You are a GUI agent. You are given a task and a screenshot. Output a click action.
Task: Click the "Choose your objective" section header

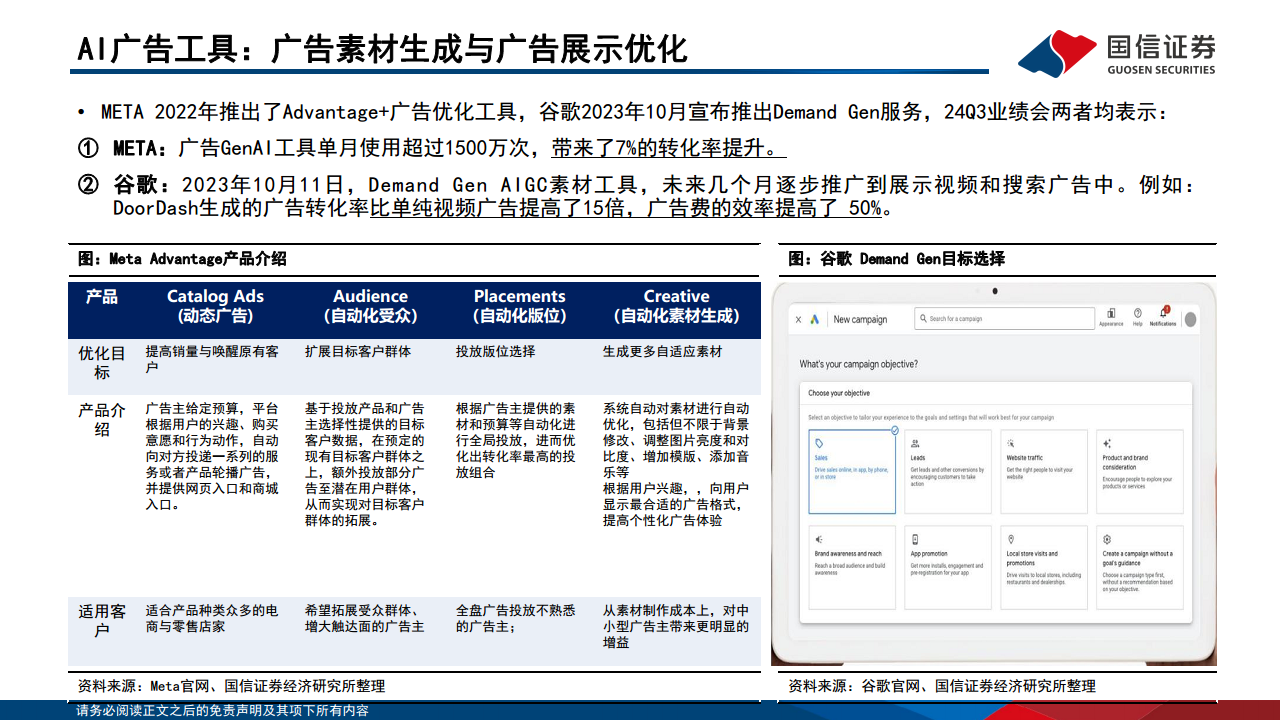click(839, 393)
